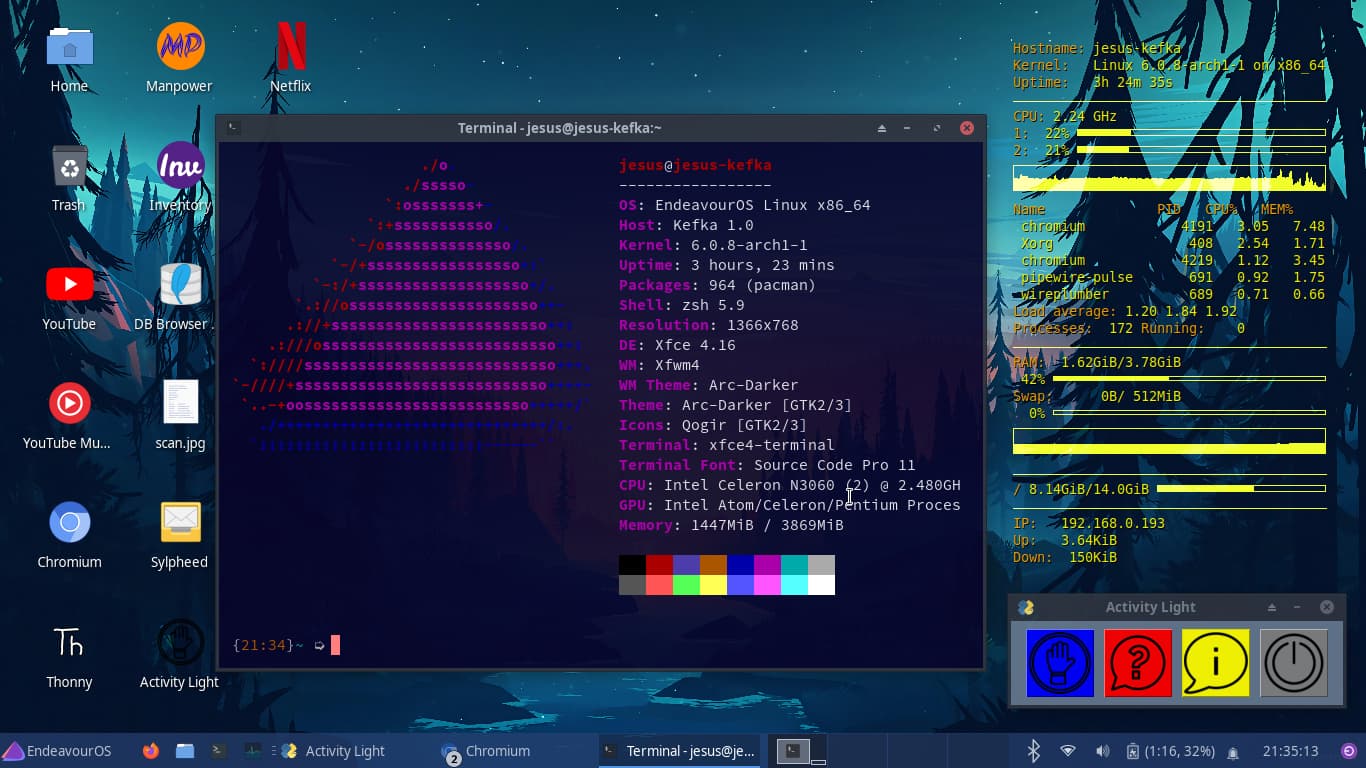Launch the Inventory desktop shortcut
The height and width of the screenshot is (768, 1366).
pyautogui.click(x=180, y=177)
